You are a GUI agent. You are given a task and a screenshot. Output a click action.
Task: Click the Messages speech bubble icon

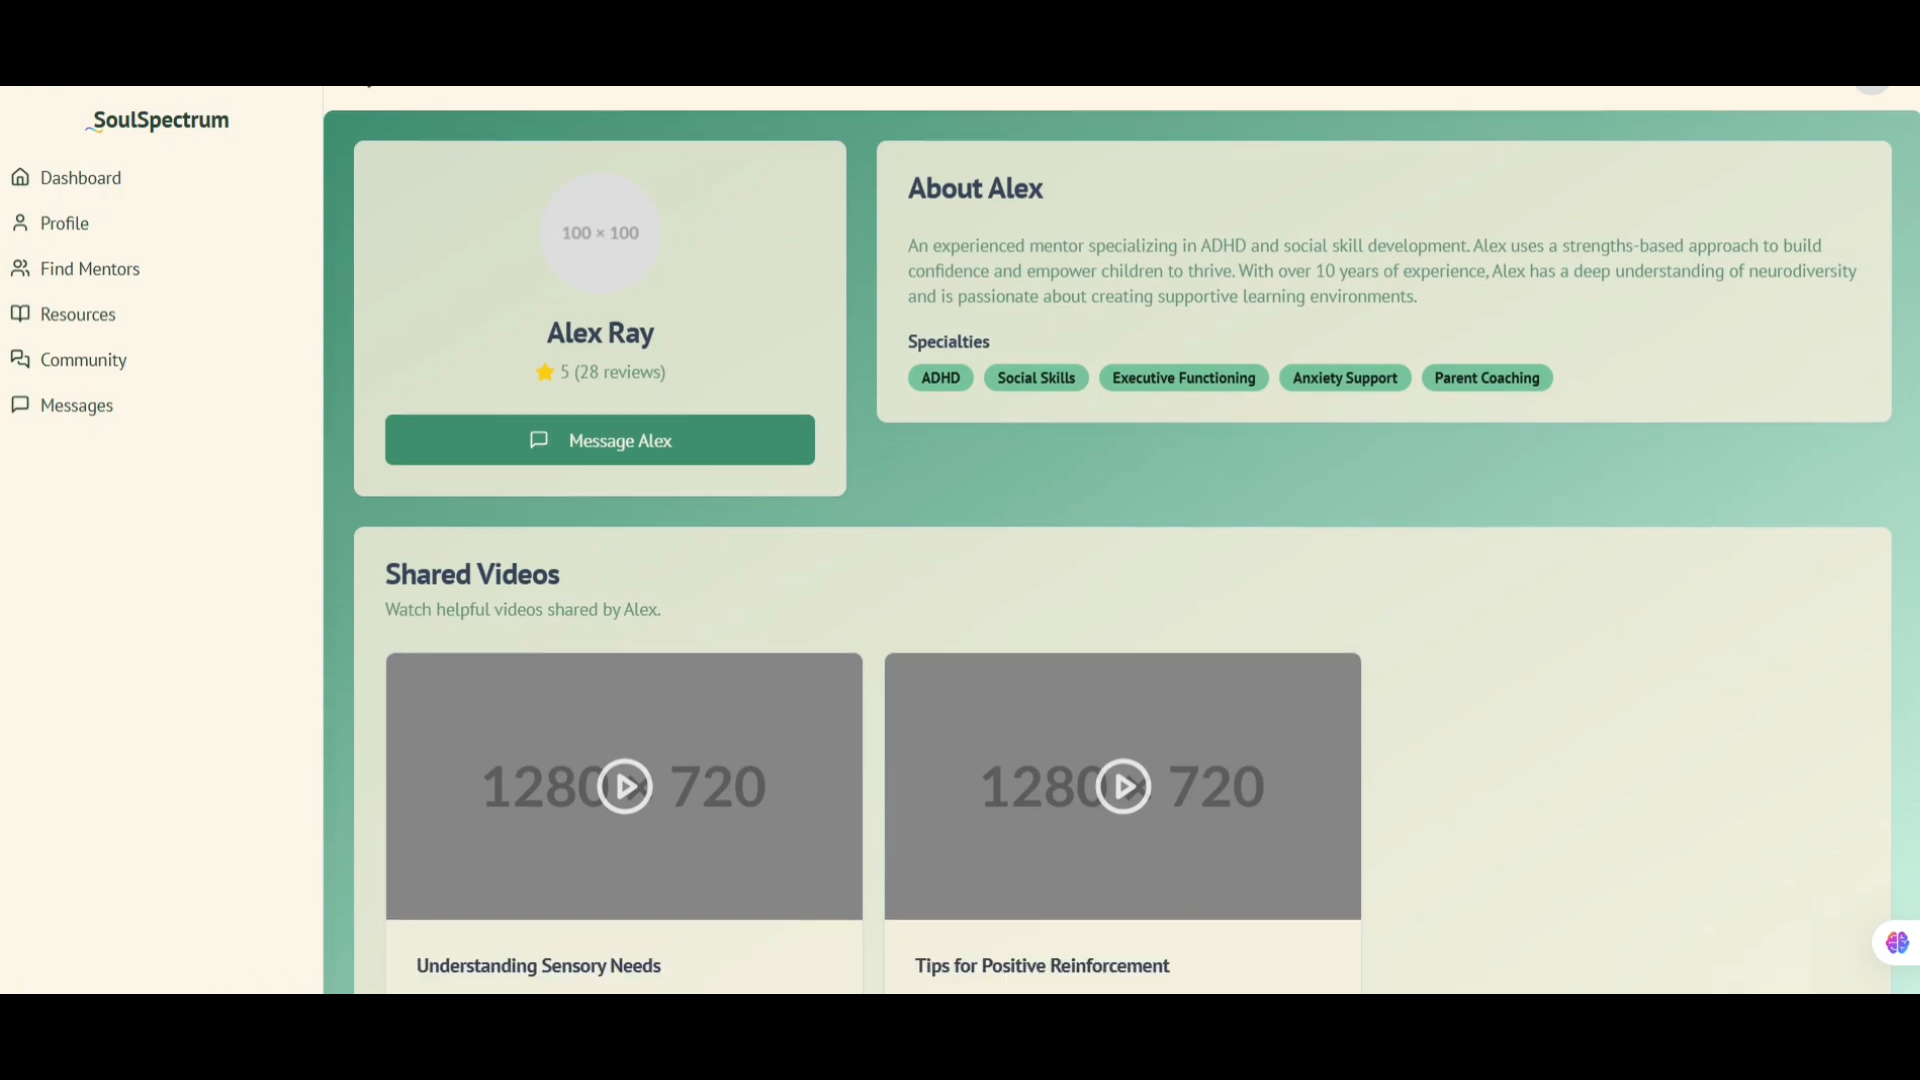(20, 404)
